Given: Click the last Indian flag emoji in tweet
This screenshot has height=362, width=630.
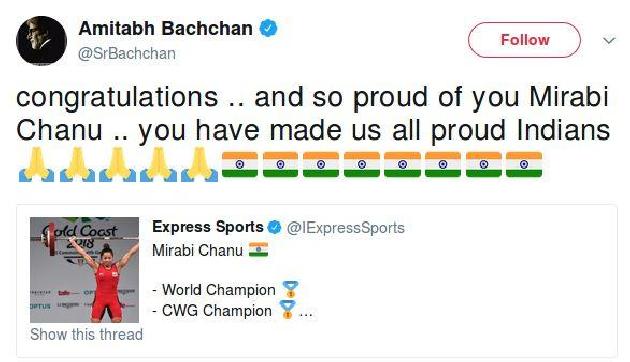Looking at the screenshot, I should 524,164.
